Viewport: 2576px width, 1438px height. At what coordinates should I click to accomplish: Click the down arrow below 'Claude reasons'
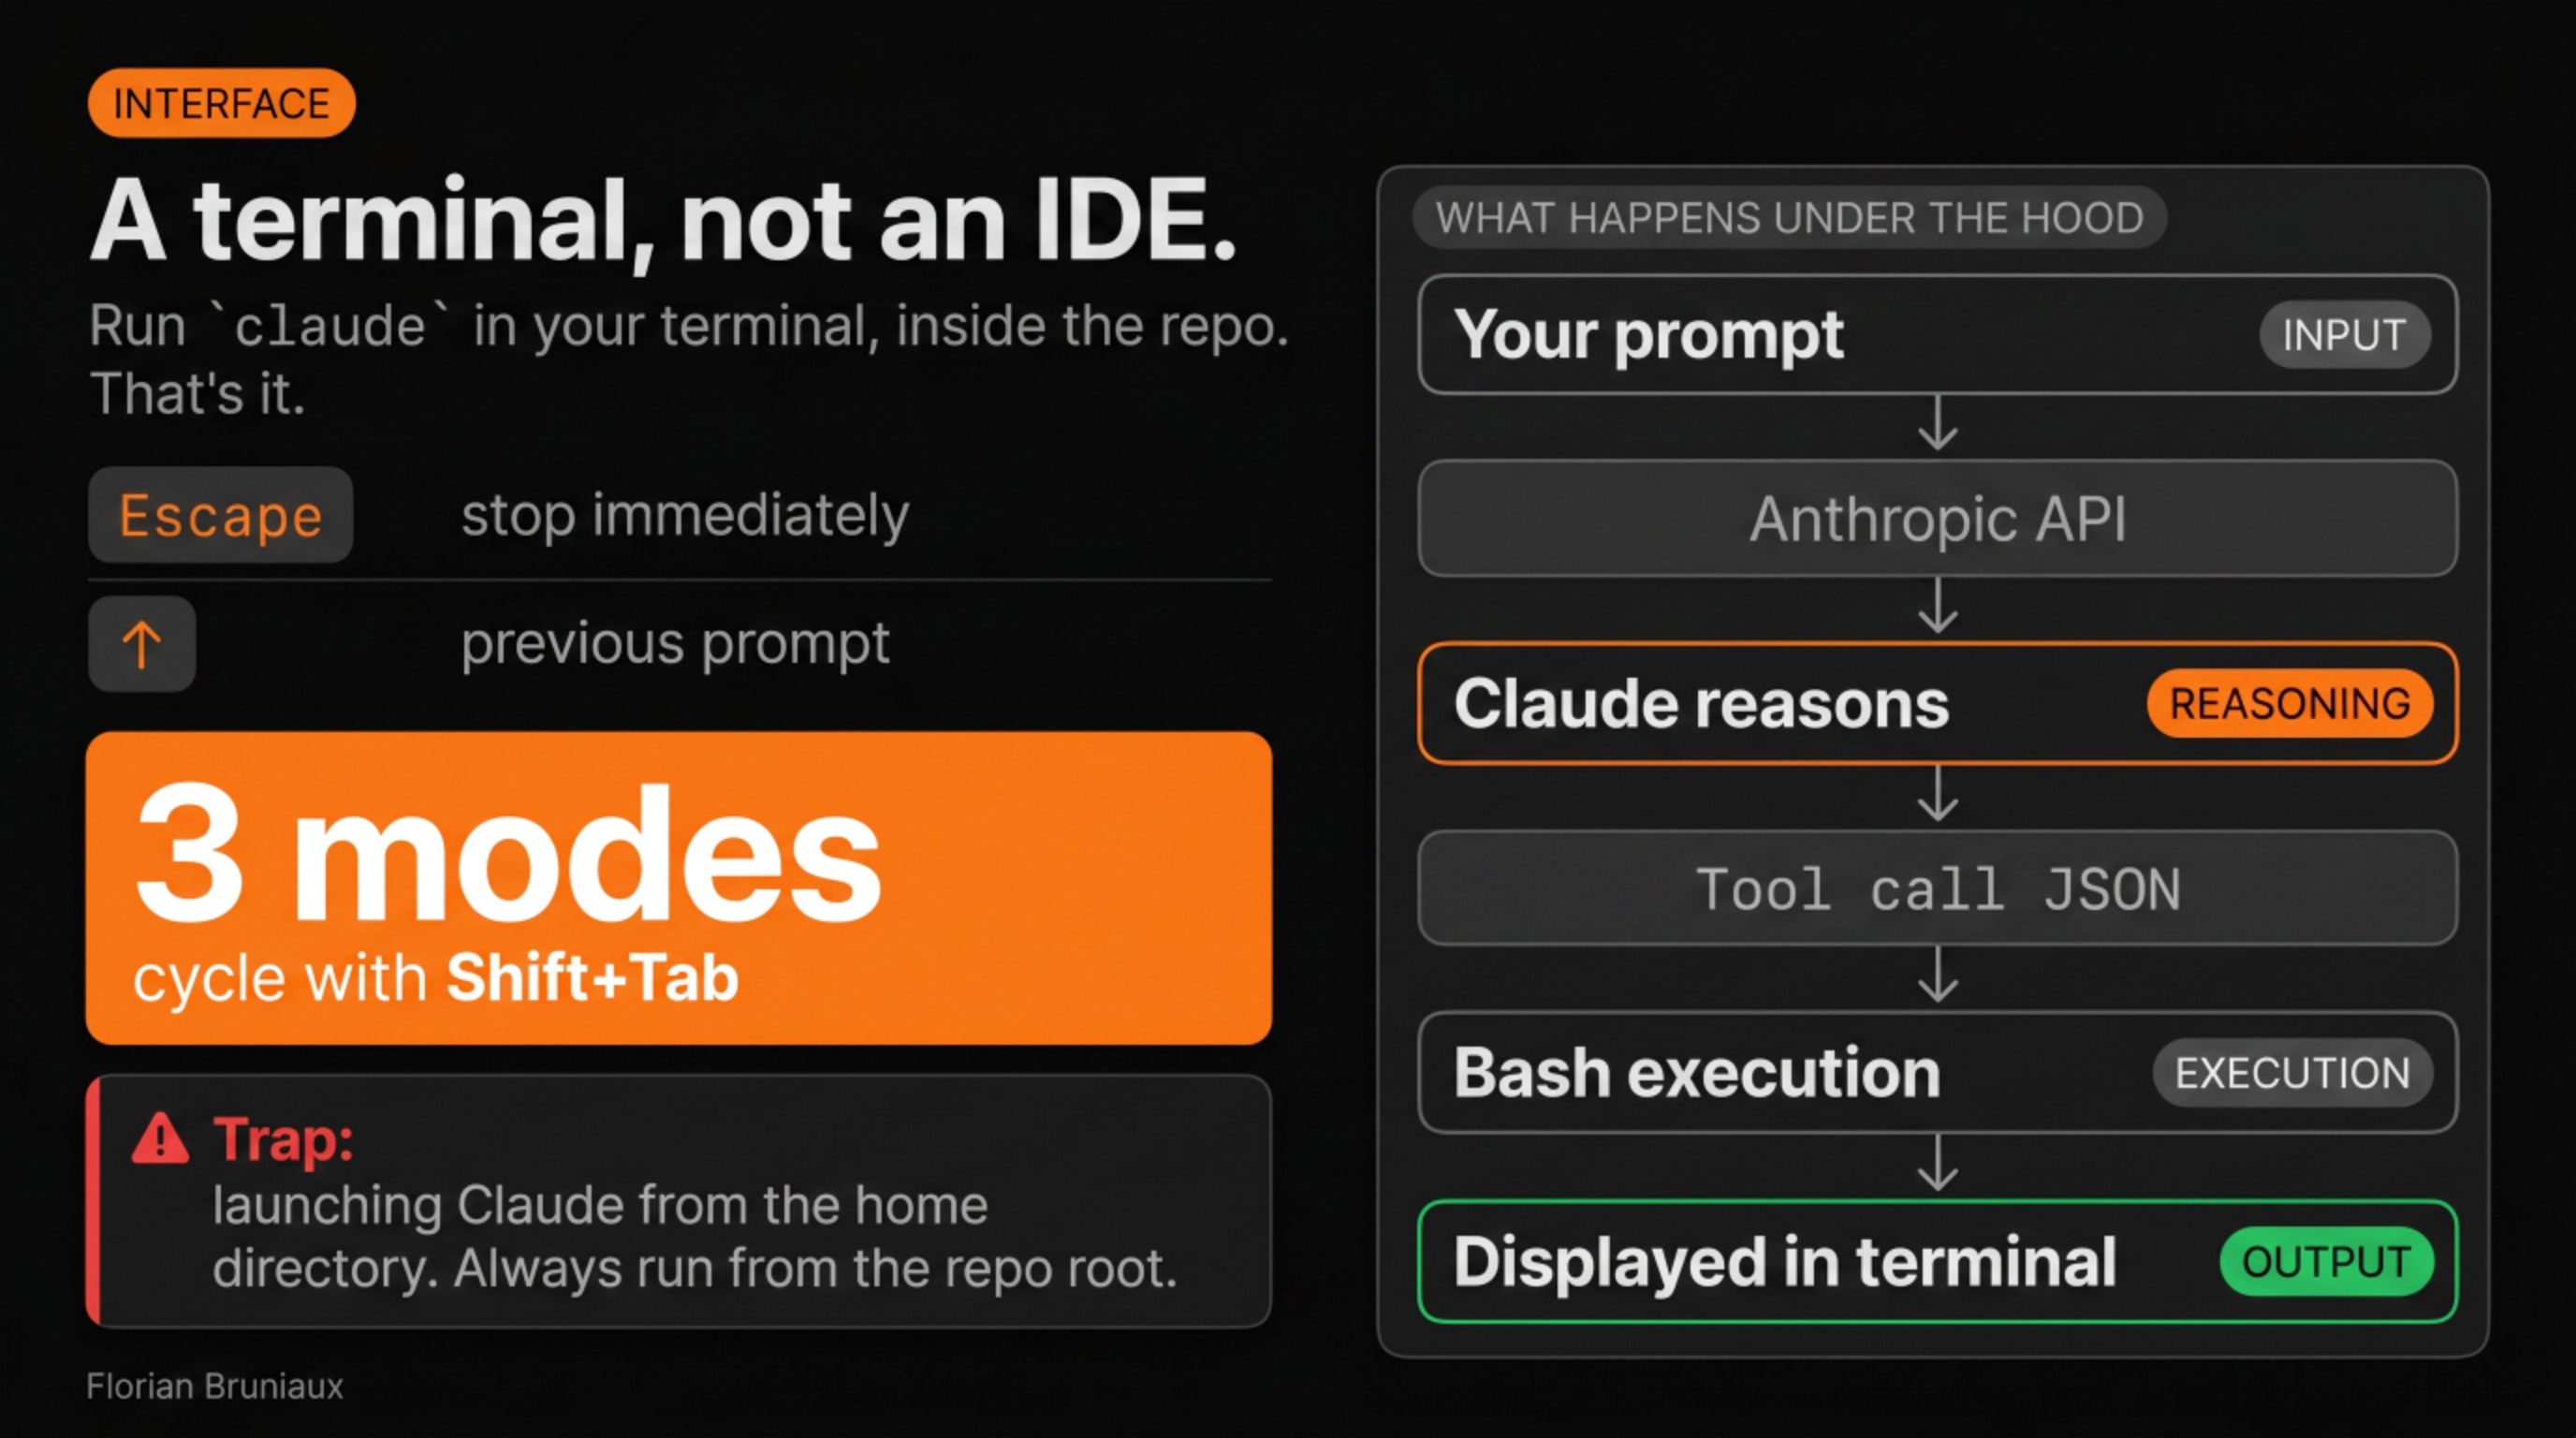click(x=1938, y=794)
